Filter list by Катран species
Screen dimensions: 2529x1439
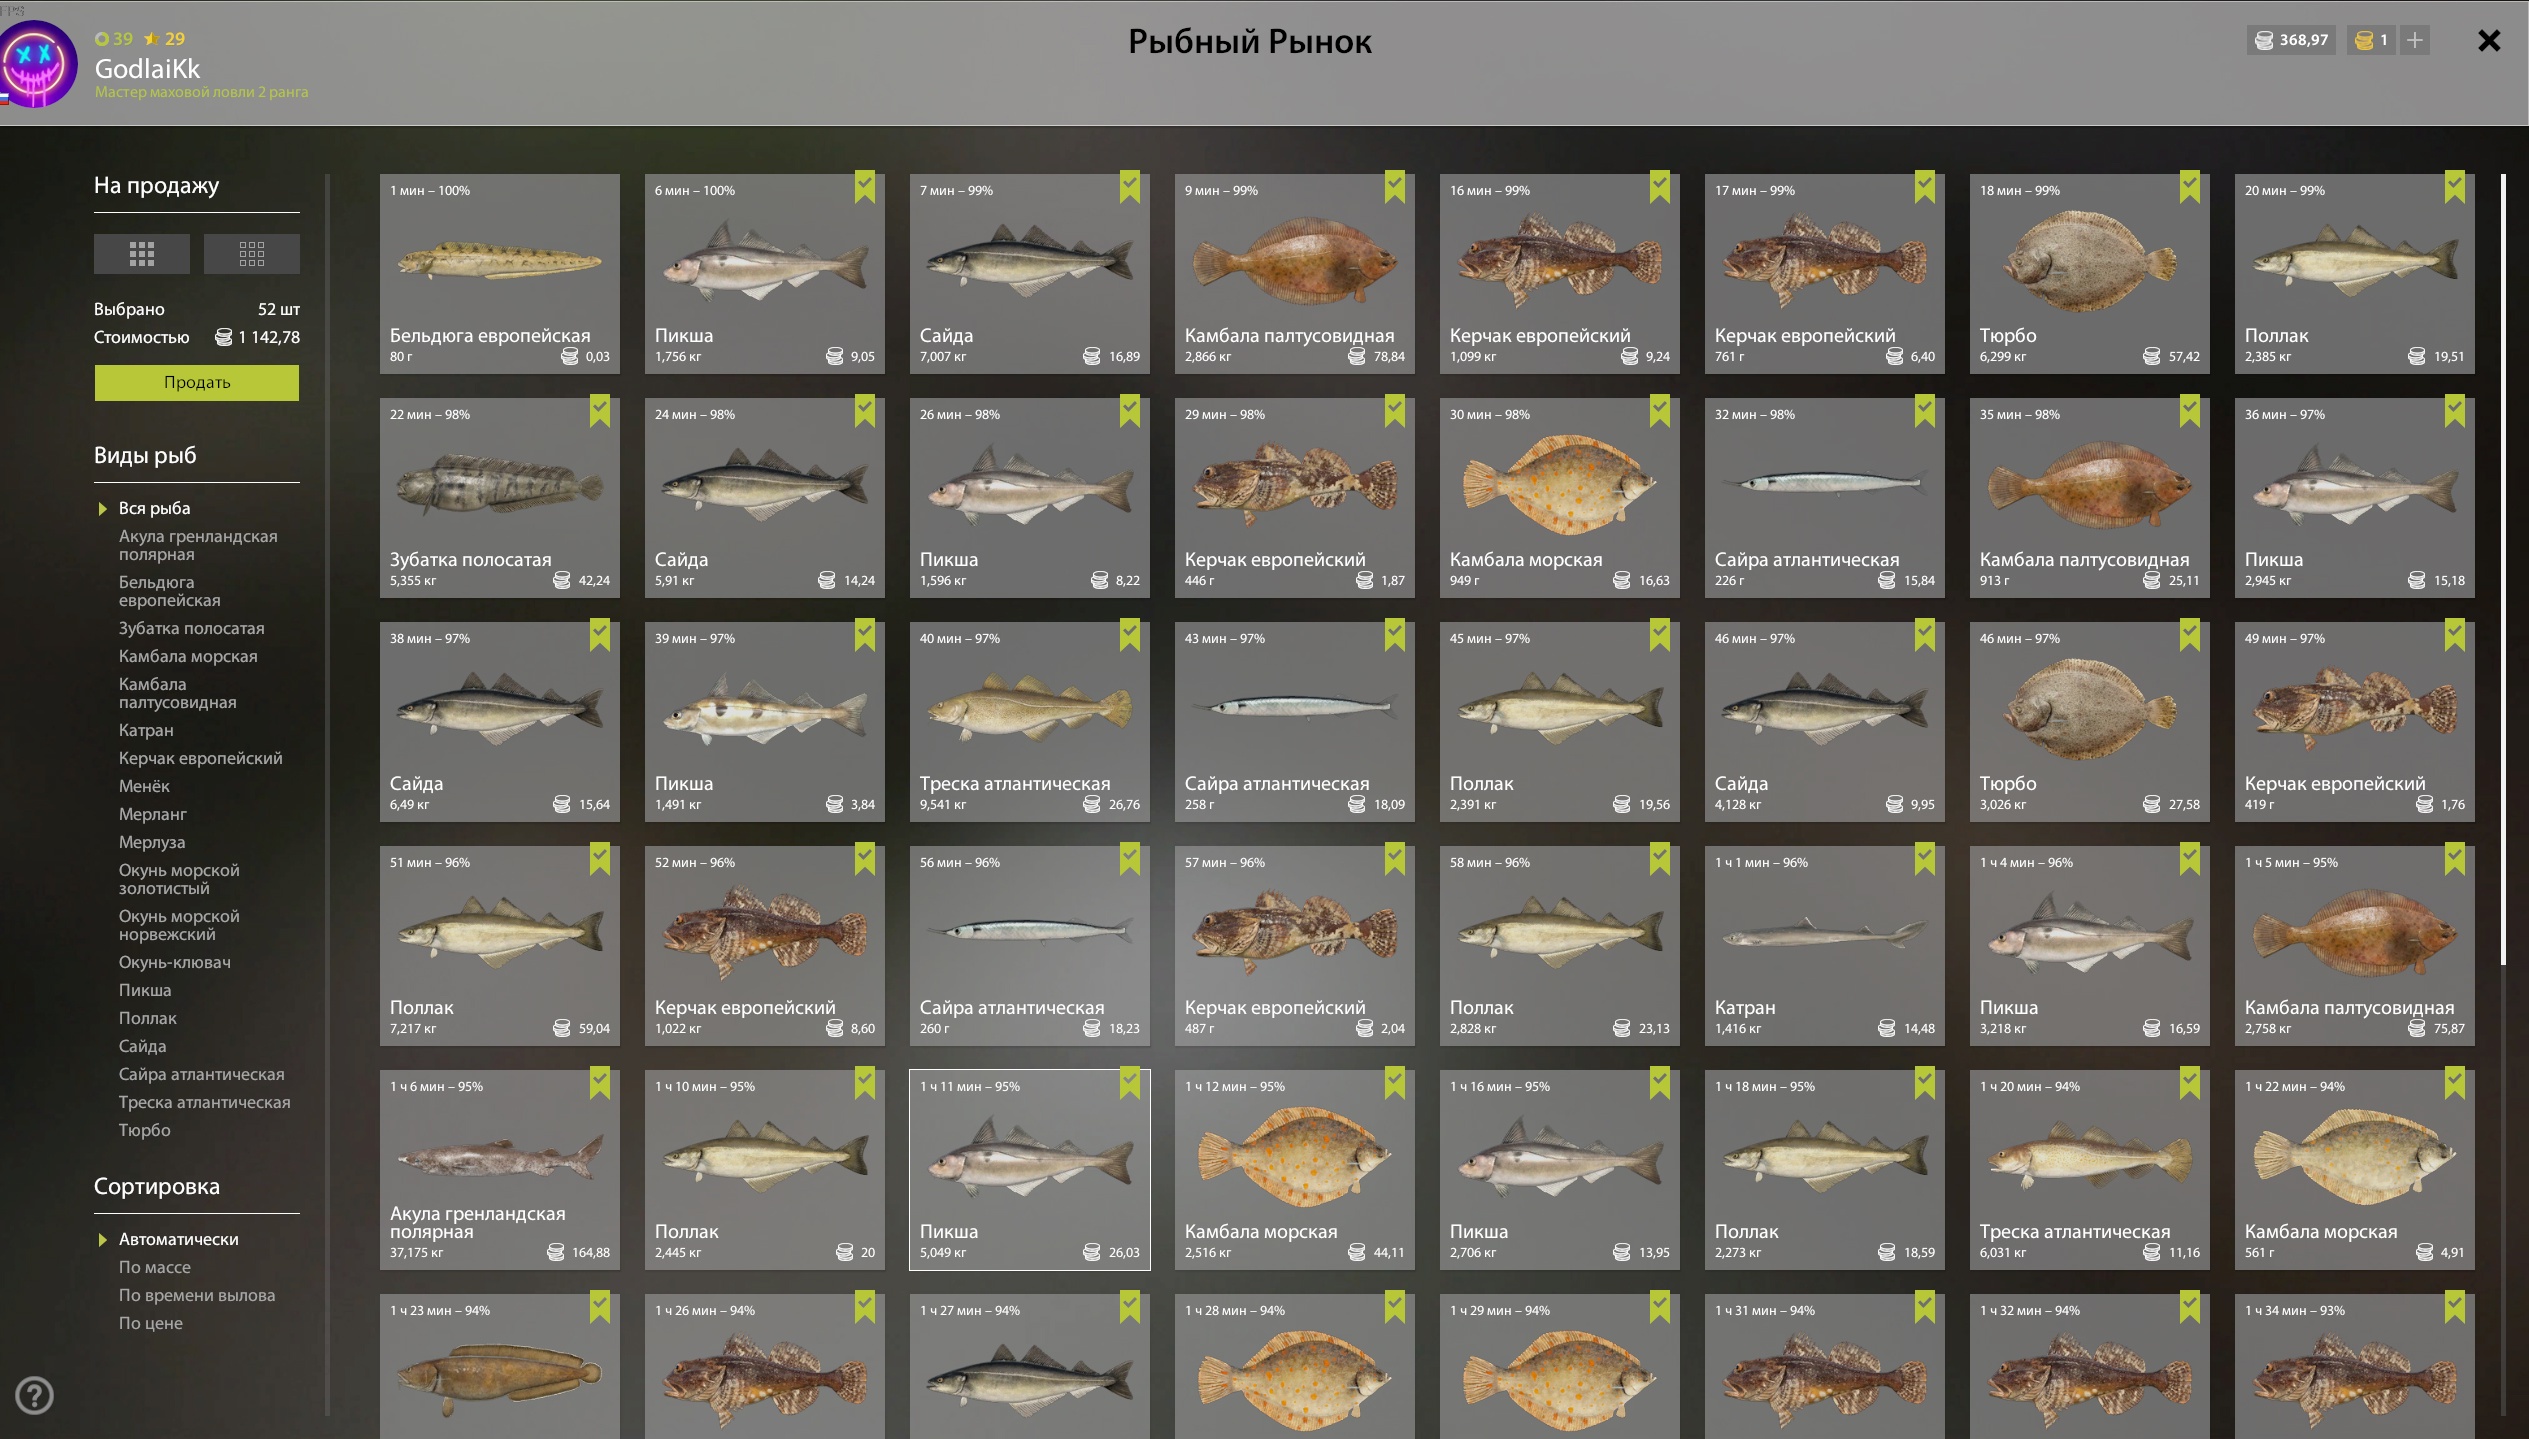[146, 730]
